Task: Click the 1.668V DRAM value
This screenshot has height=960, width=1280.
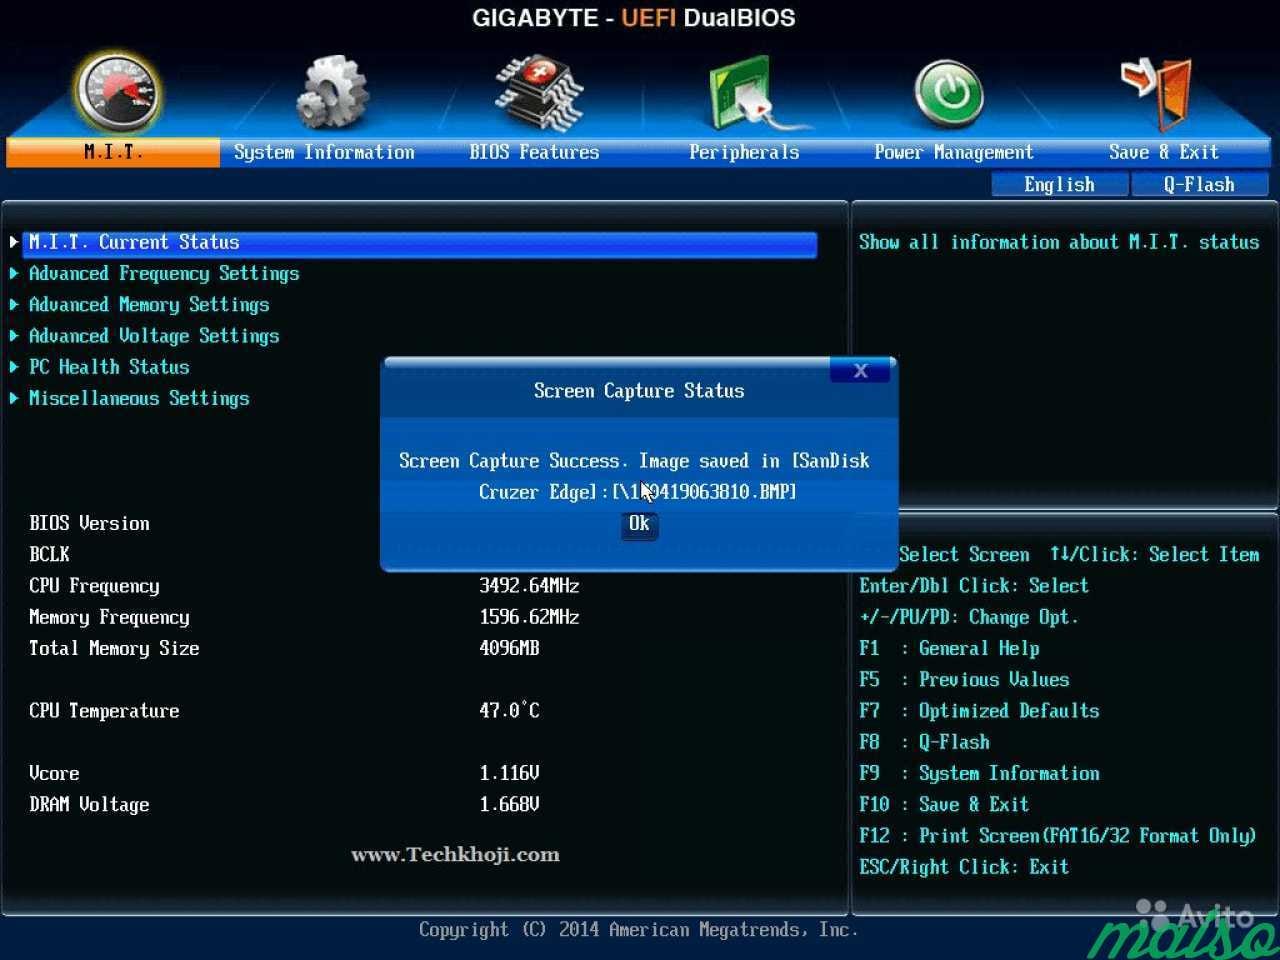Action: [x=509, y=804]
